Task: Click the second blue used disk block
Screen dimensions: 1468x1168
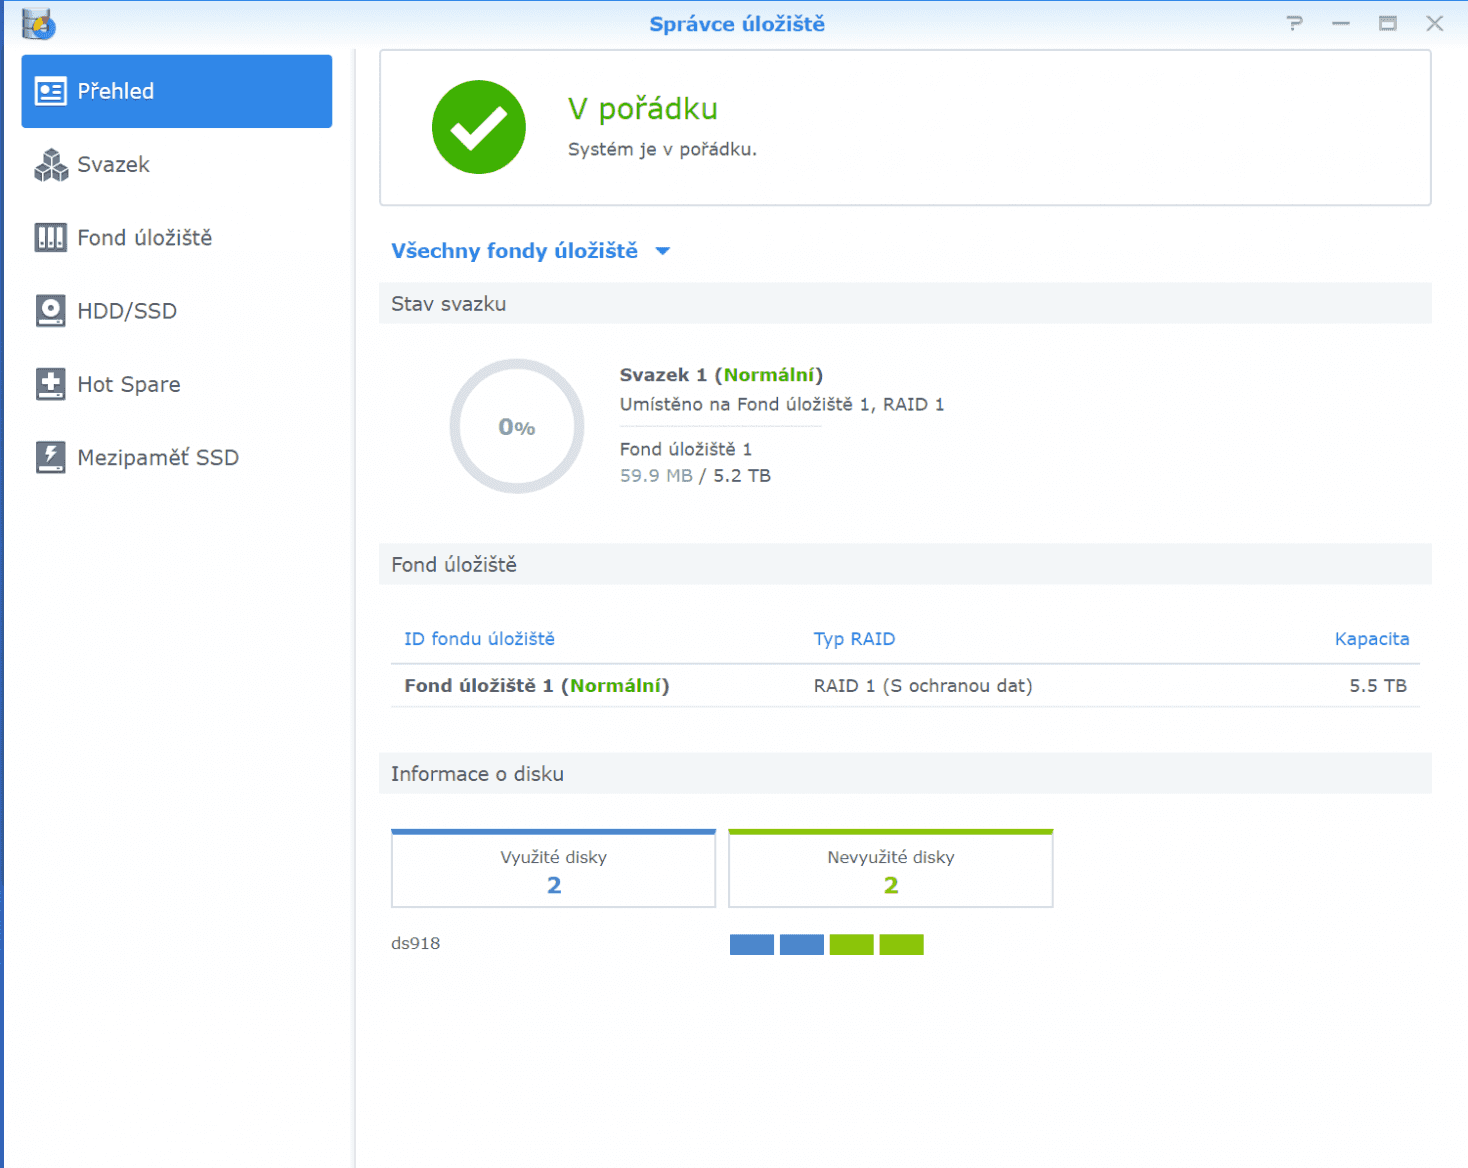Action: pos(802,945)
